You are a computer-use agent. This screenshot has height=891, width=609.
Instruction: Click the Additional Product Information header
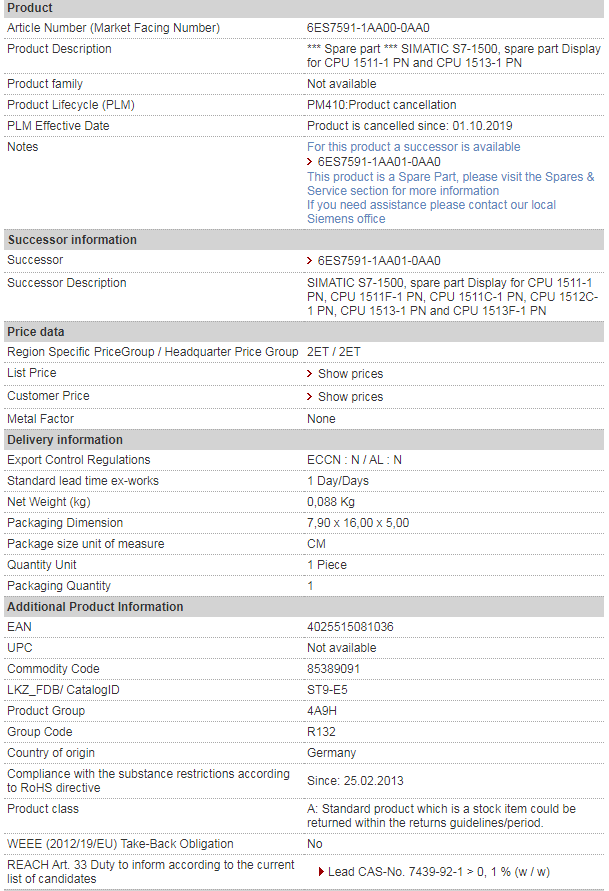coord(304,607)
